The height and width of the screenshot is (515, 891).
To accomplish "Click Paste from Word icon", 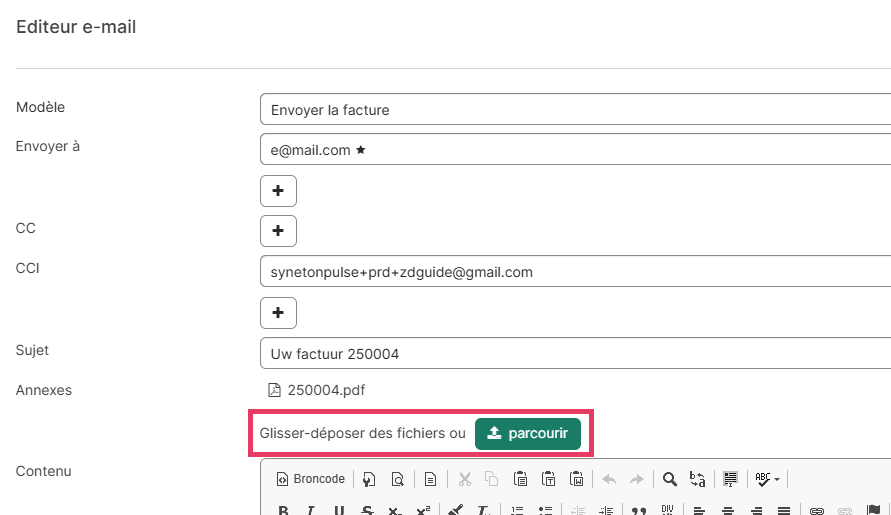I will 576,479.
